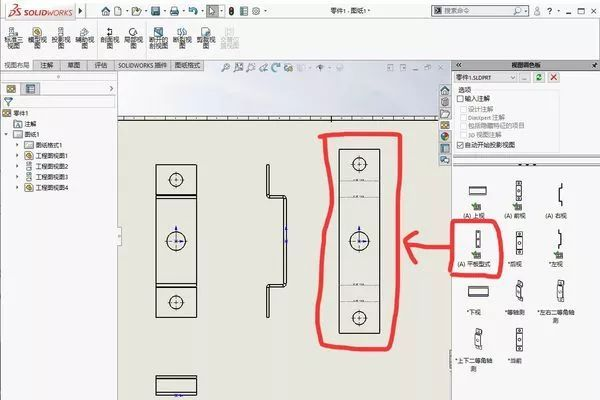
Task: Click the Zoom to Fit icon
Action: [x=225, y=68]
